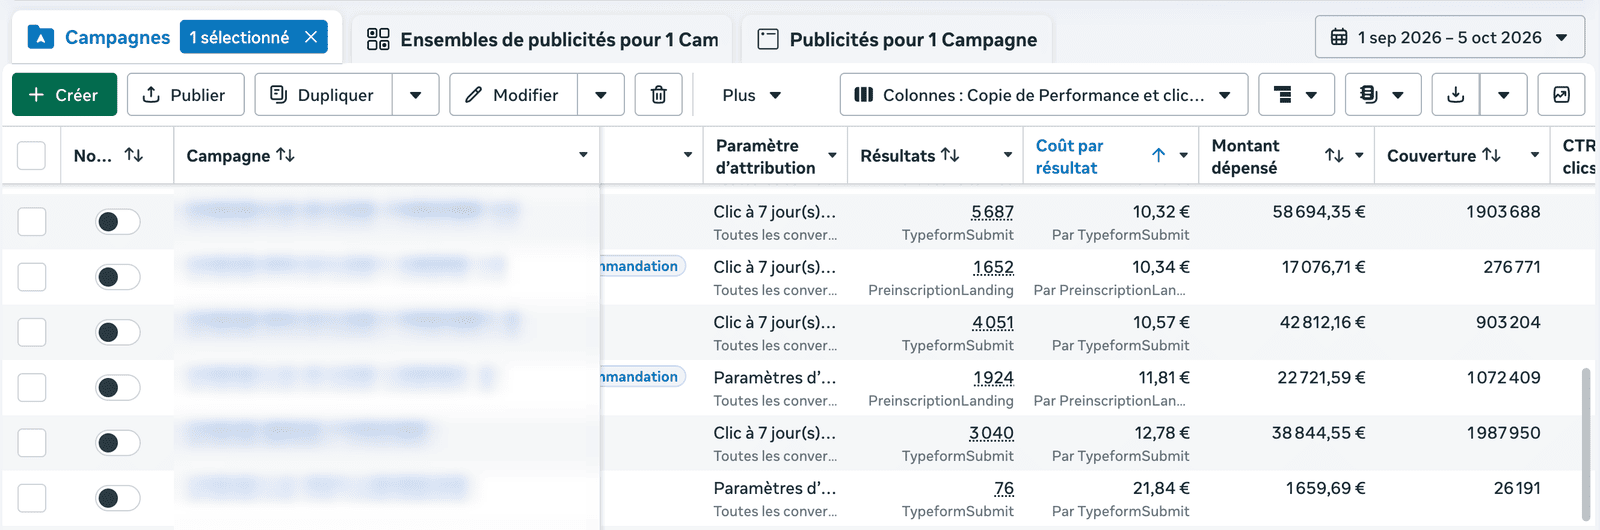Open the Colonnes dropdown caret
Viewport: 1600px width, 530px height.
pyautogui.click(x=1225, y=95)
